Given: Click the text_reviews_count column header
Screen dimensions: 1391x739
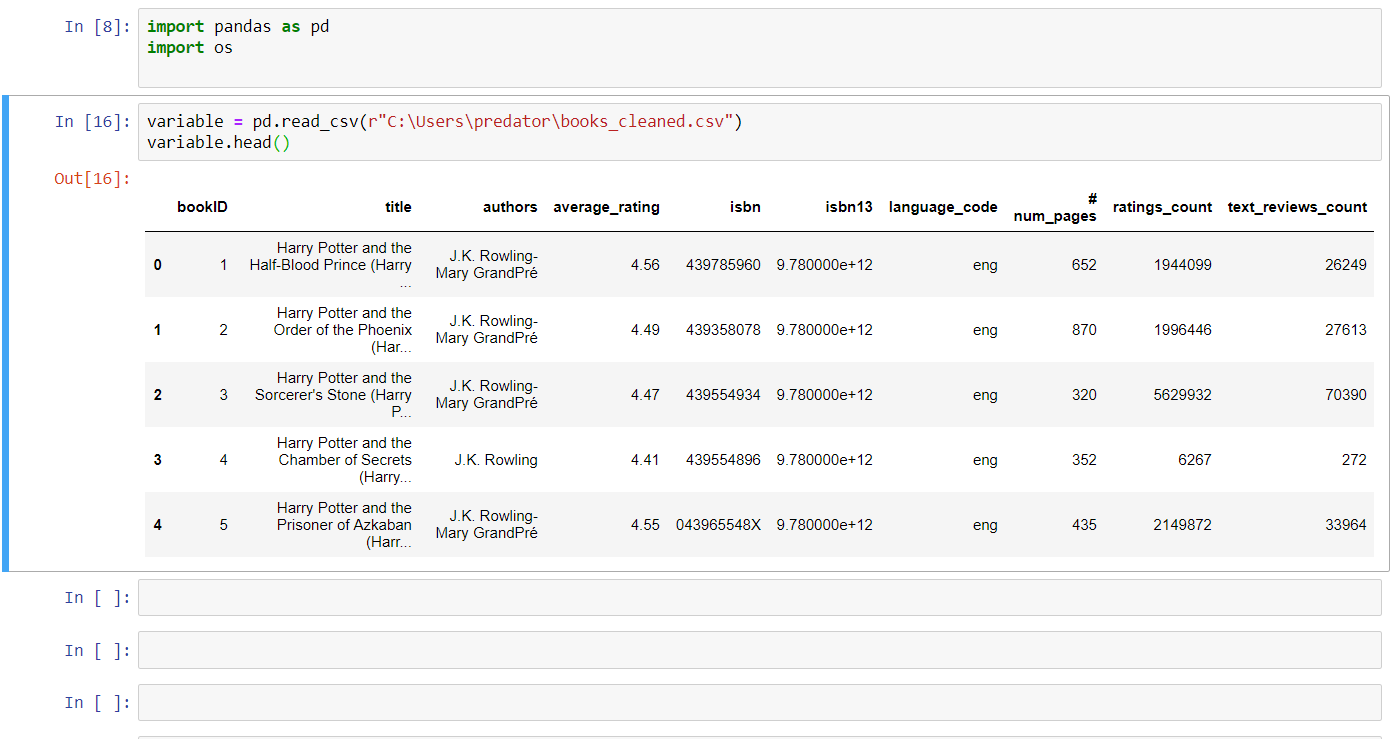Looking at the screenshot, I should coord(1297,207).
